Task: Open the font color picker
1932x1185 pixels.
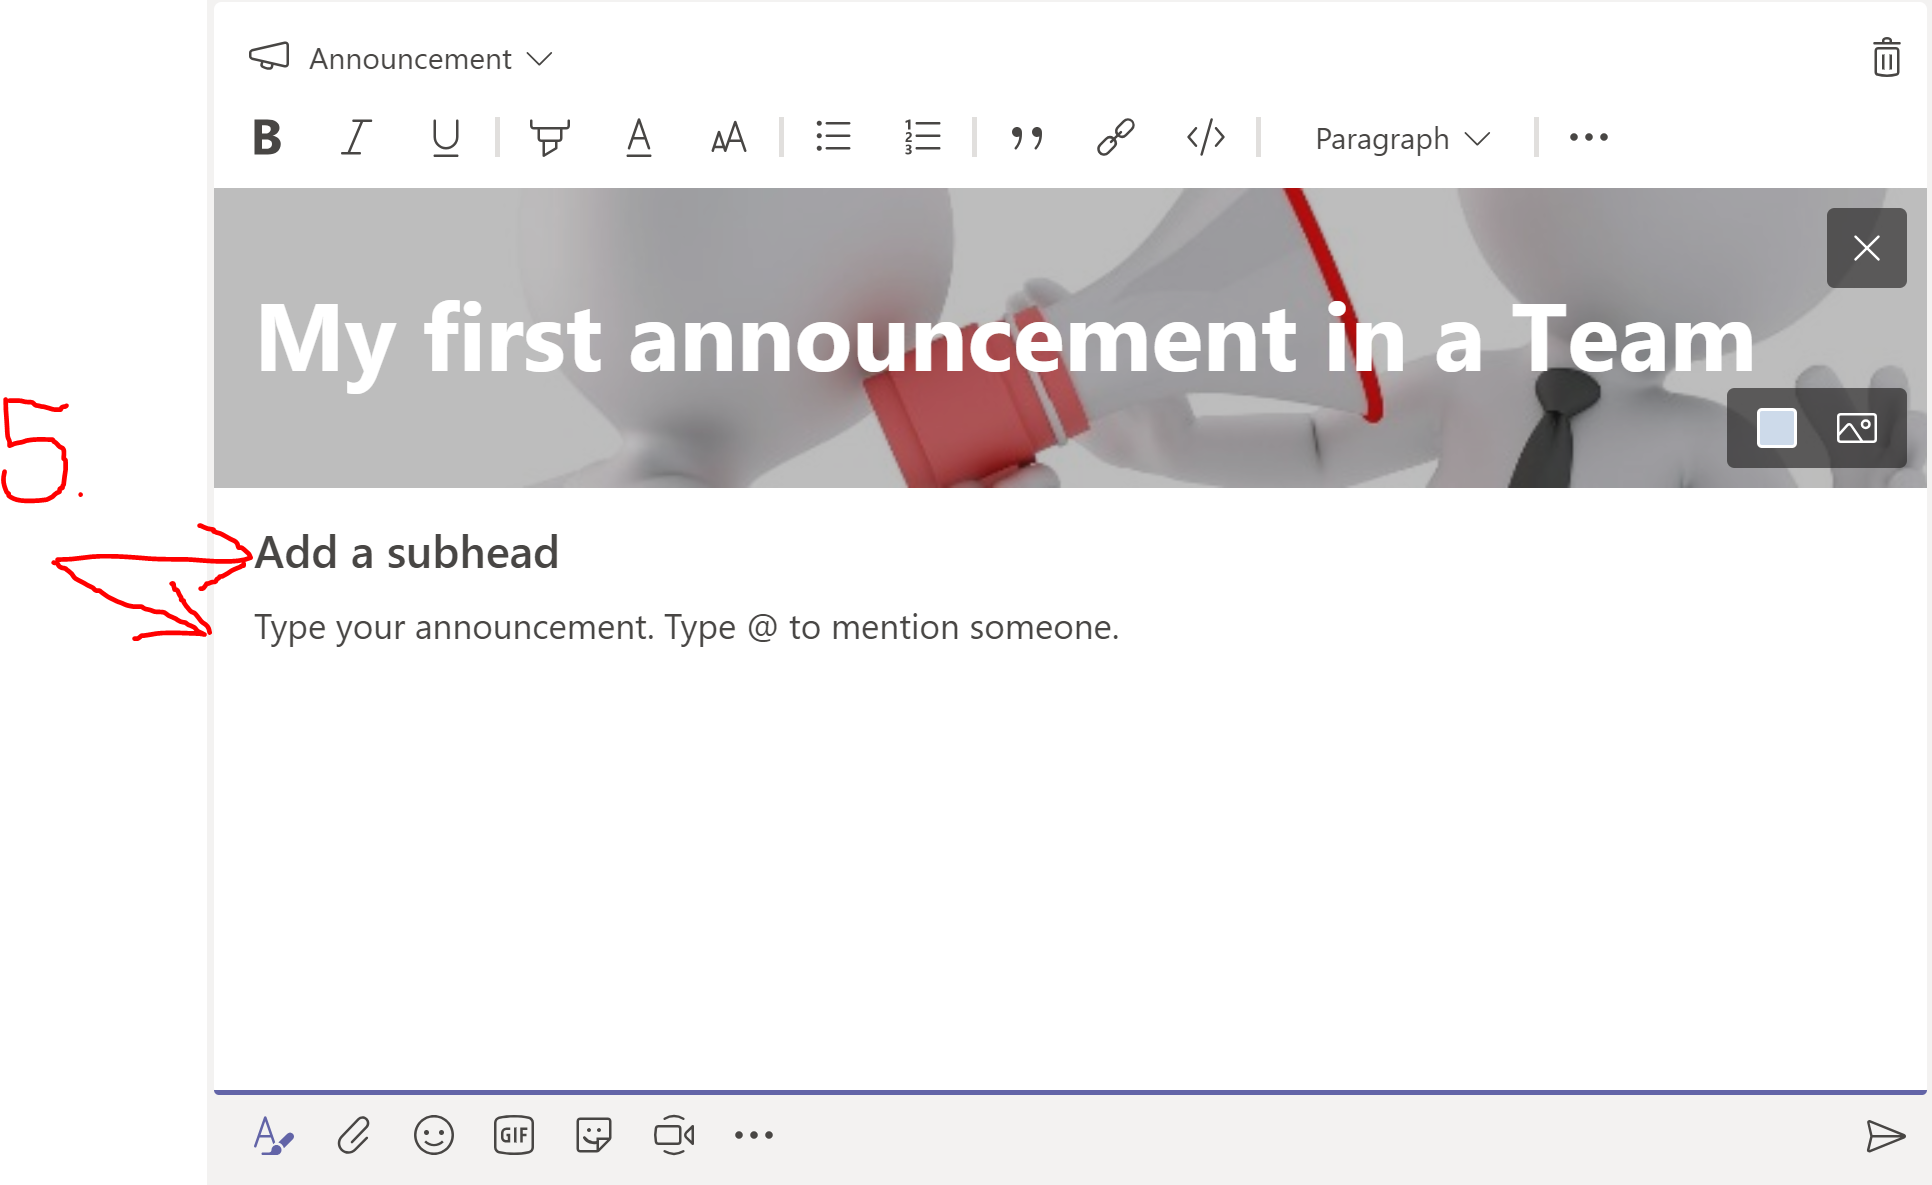Action: click(639, 138)
